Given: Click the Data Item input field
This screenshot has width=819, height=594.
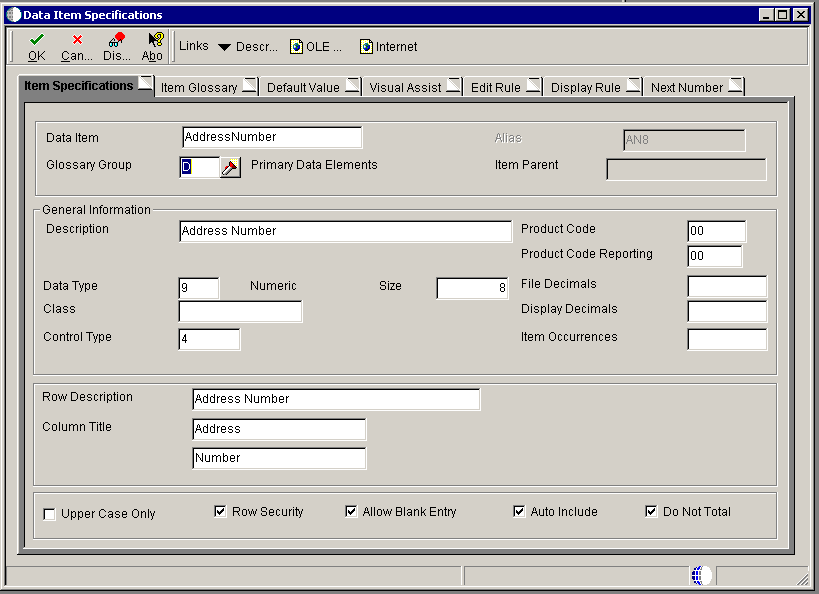Looking at the screenshot, I should (x=272, y=137).
